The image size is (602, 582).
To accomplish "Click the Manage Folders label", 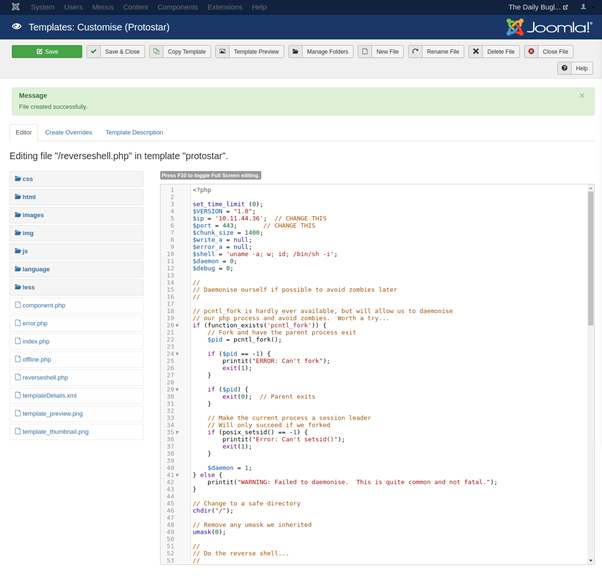I will 327,51.
